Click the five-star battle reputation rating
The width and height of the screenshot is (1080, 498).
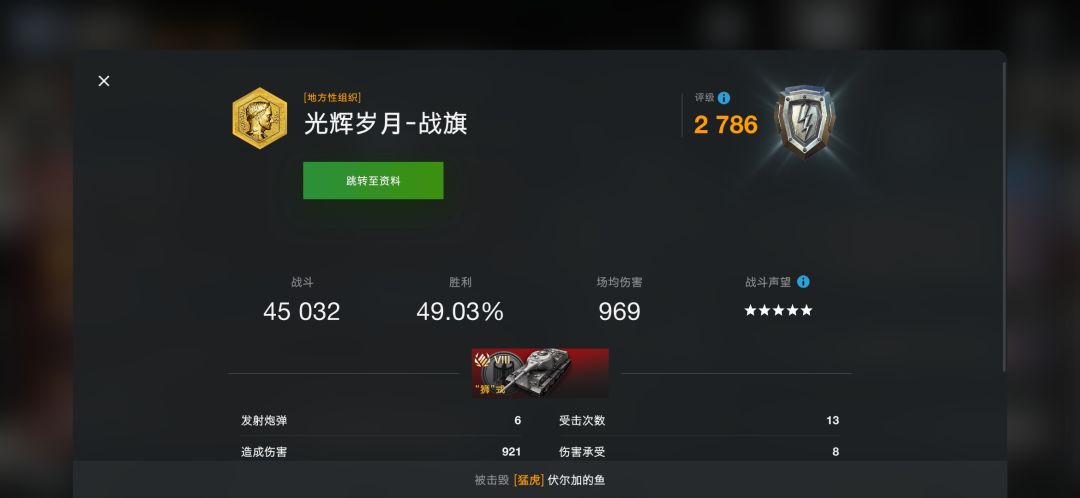coord(778,311)
